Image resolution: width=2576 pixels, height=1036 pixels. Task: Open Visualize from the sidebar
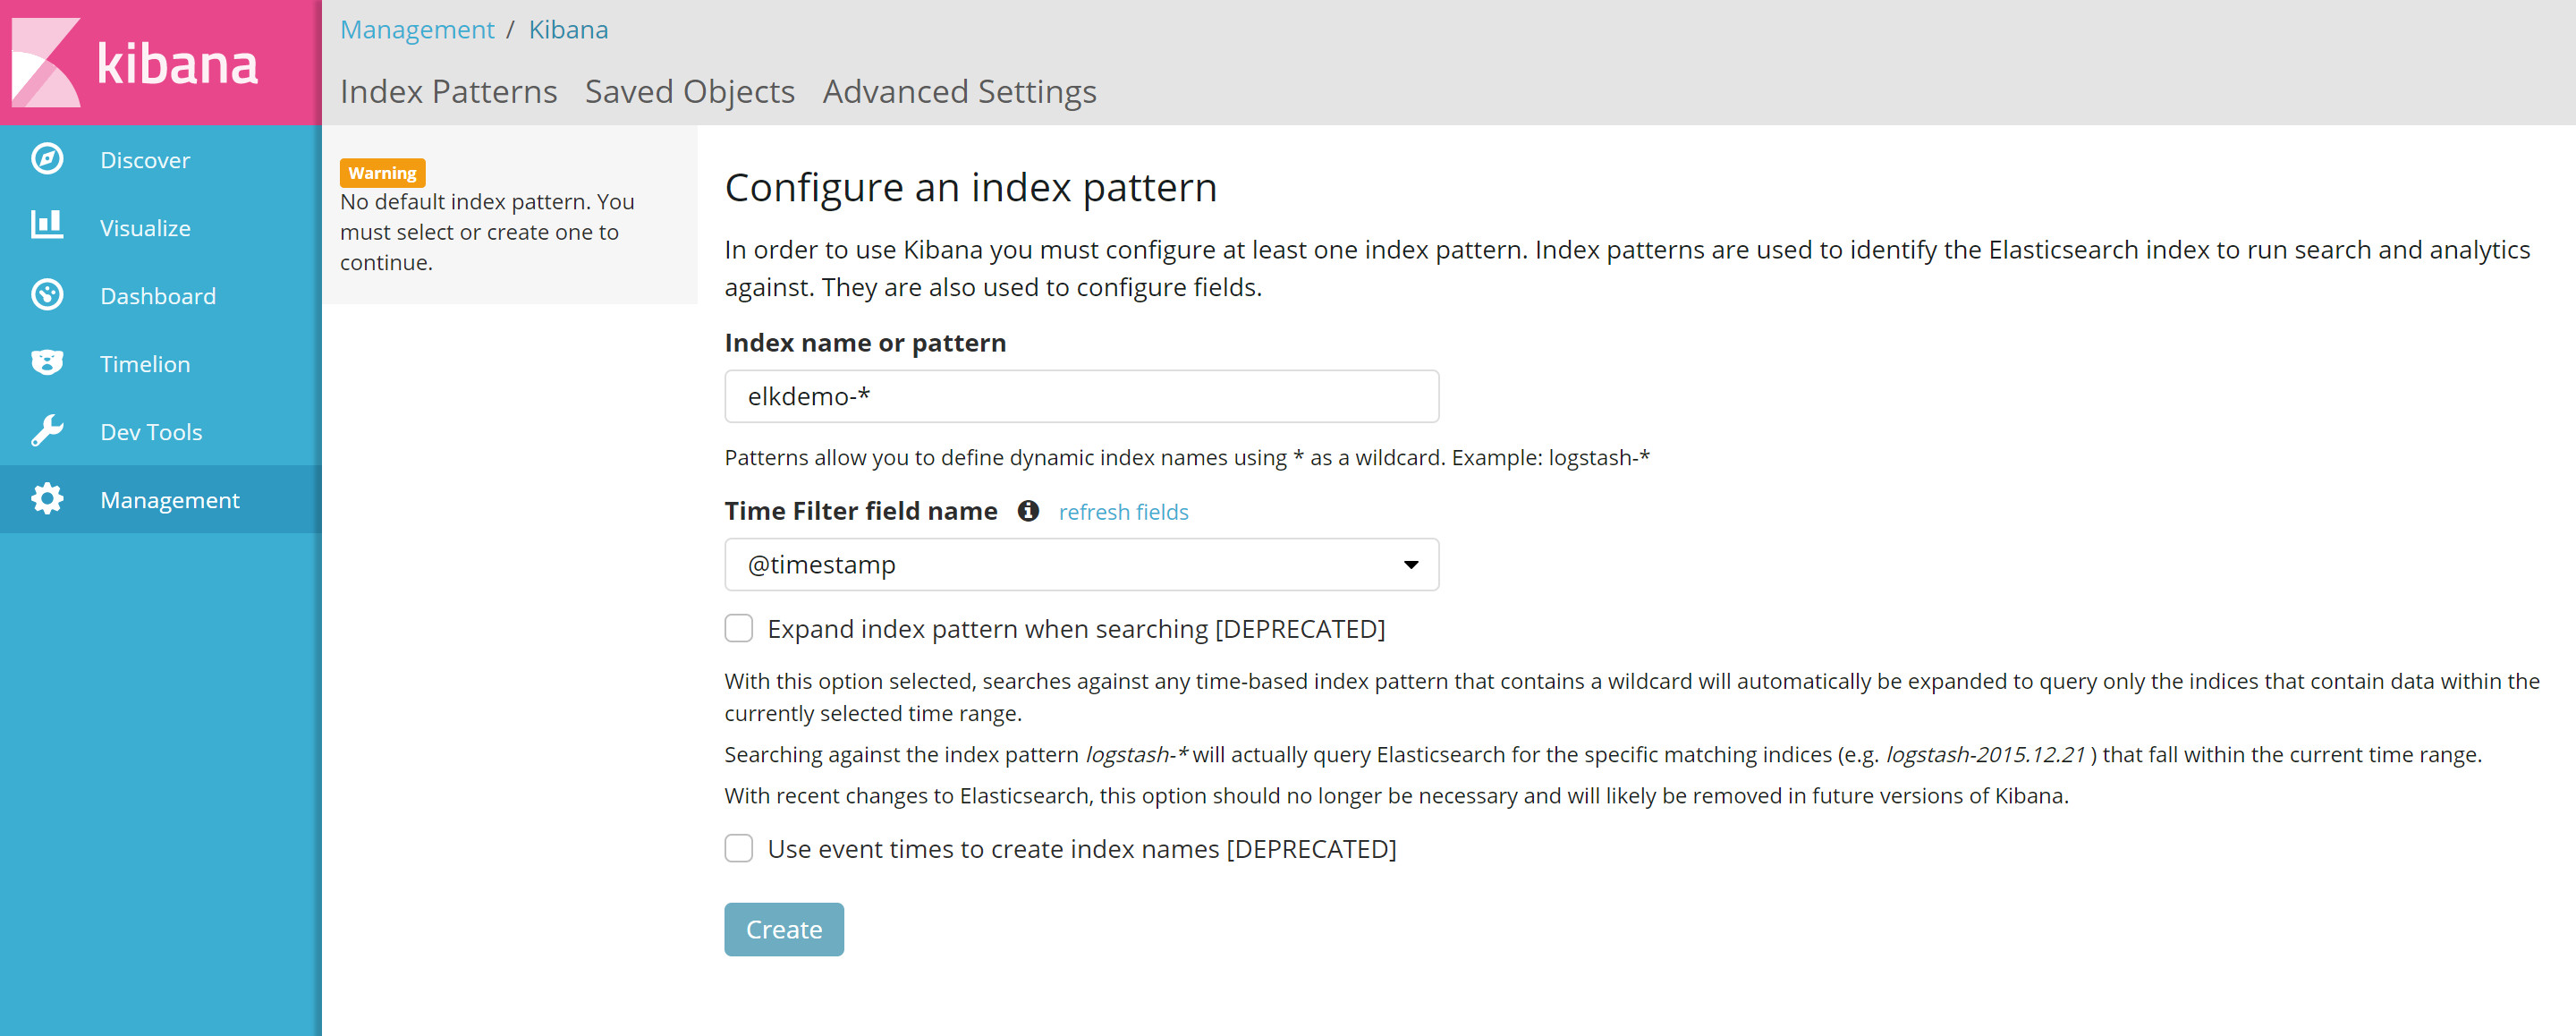145,227
